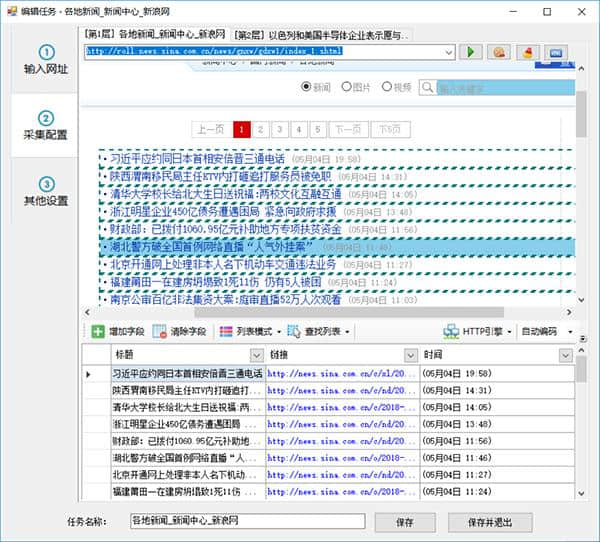The width and height of the screenshot is (600, 542).
Task: Expand the URL address dropdown arrow
Action: 447,52
